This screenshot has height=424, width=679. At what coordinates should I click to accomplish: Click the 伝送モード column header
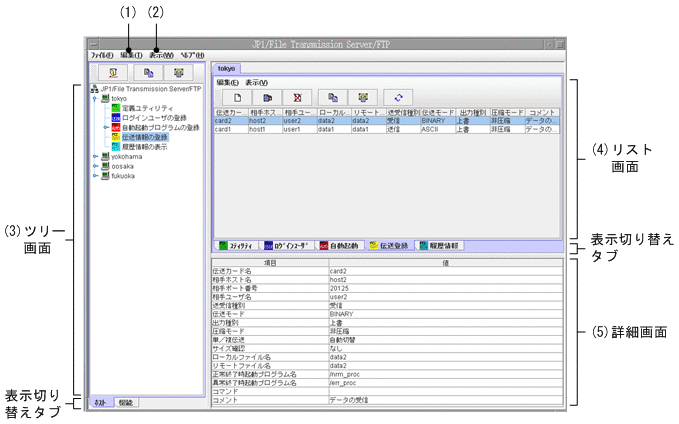[x=438, y=112]
